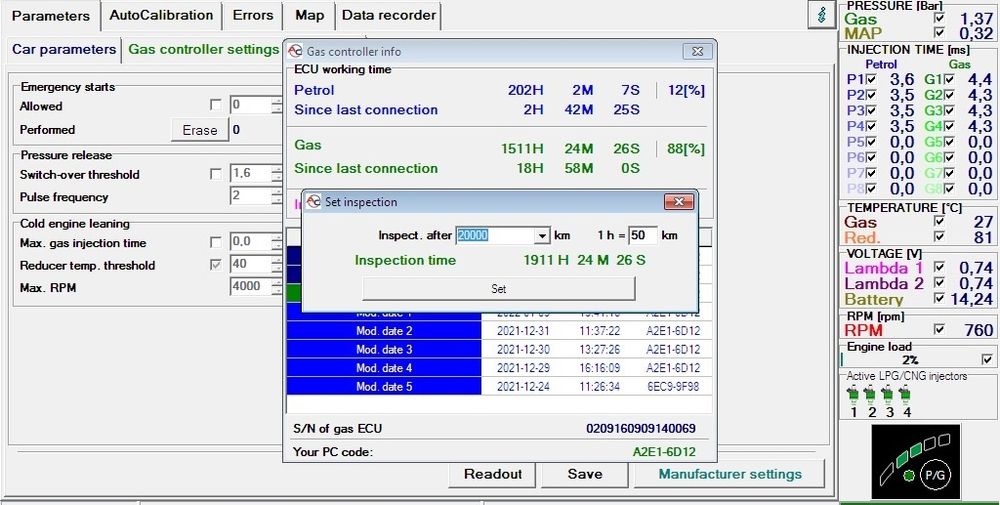
Task: Click LPG injector 3 icon
Action: click(888, 396)
